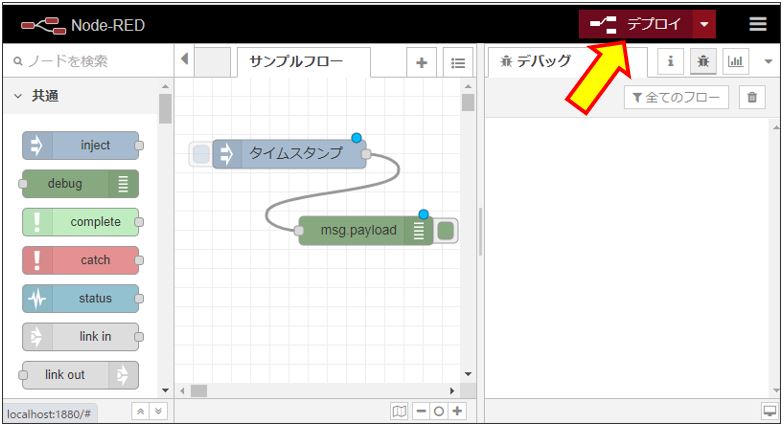Toggle the navigator map view icon
Screen dimensions: 784x428
pyautogui.click(x=400, y=411)
